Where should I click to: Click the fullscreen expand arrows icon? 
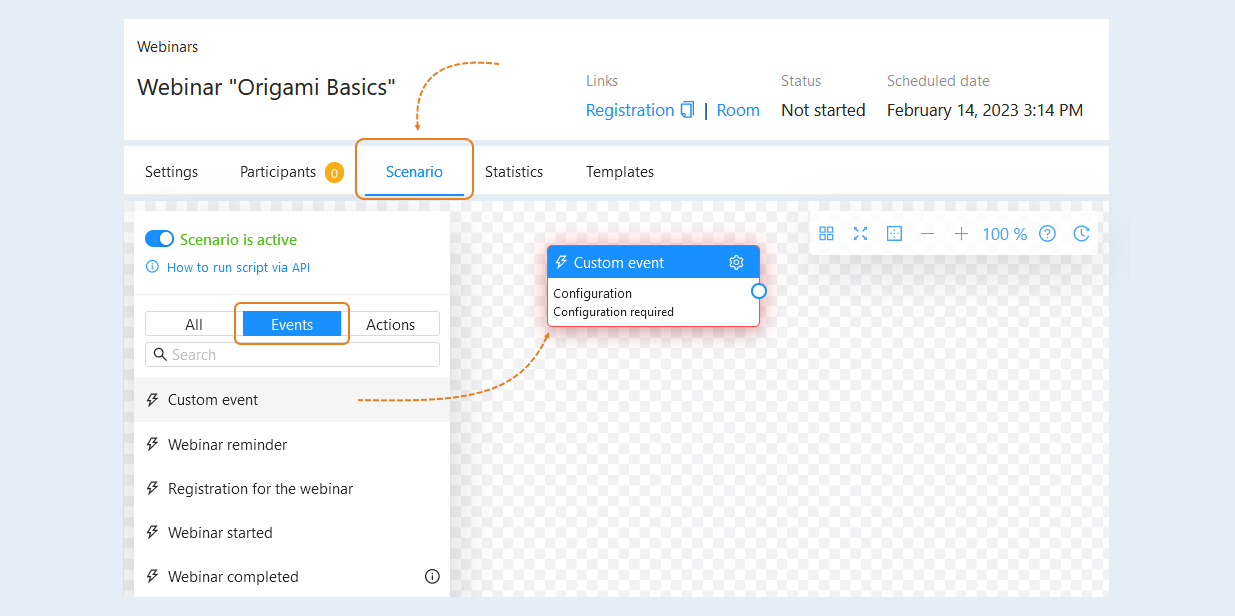860,233
